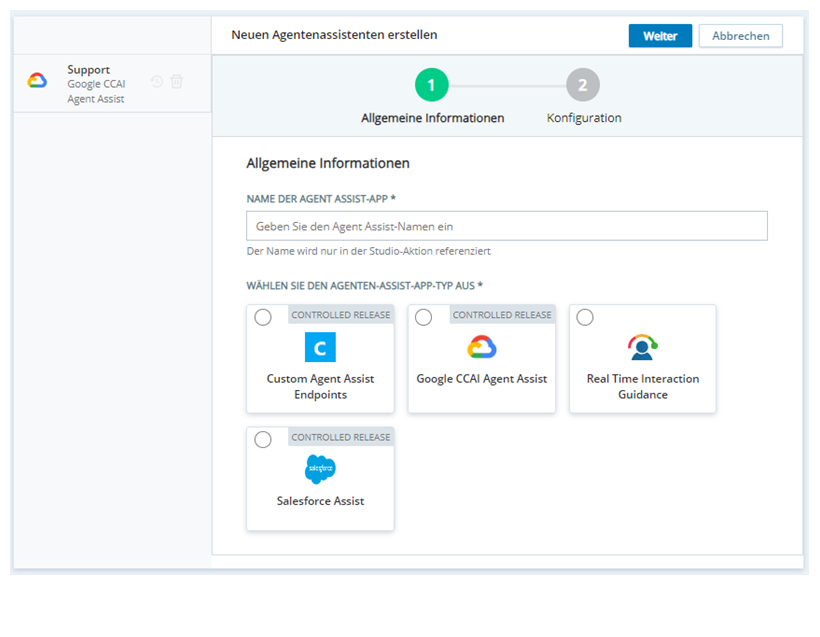Click the Google CCAI Agent Assist card label
The height and width of the screenshot is (637, 820).
click(482, 379)
